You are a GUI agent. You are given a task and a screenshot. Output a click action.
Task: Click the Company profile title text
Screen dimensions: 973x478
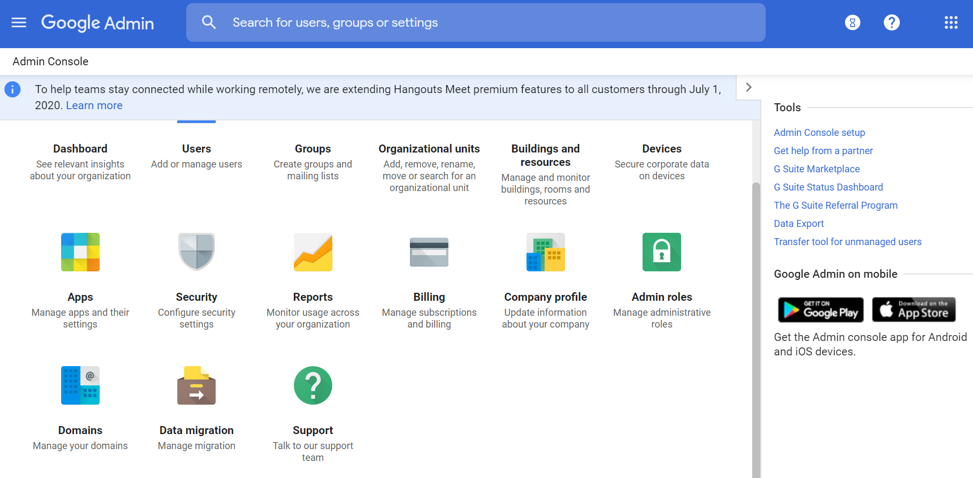tap(545, 297)
